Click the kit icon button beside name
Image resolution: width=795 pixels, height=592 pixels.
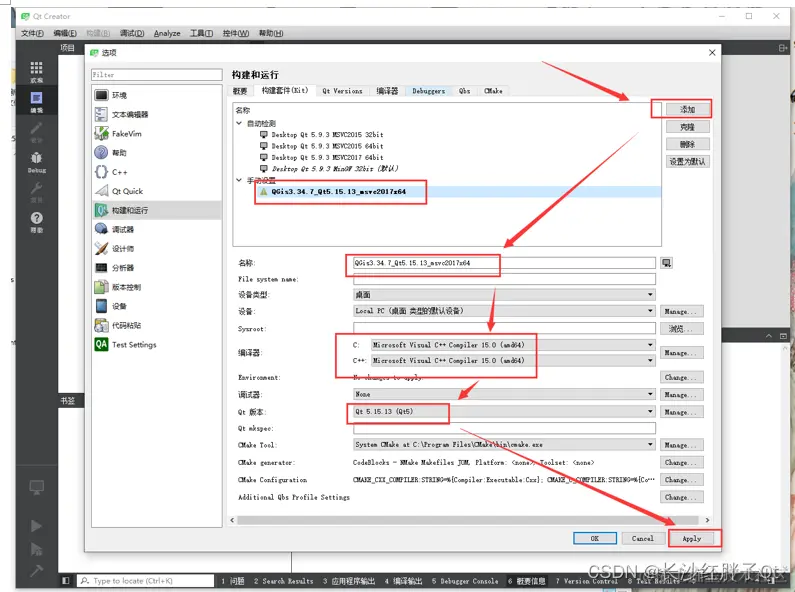click(666, 263)
